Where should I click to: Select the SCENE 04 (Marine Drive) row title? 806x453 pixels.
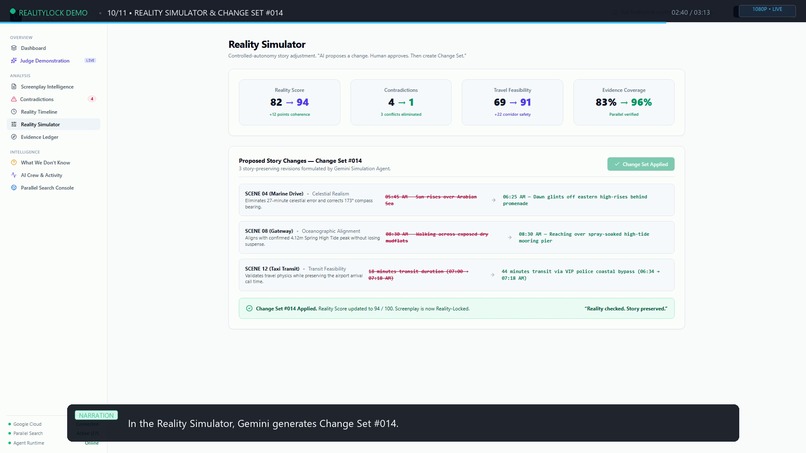pos(274,194)
